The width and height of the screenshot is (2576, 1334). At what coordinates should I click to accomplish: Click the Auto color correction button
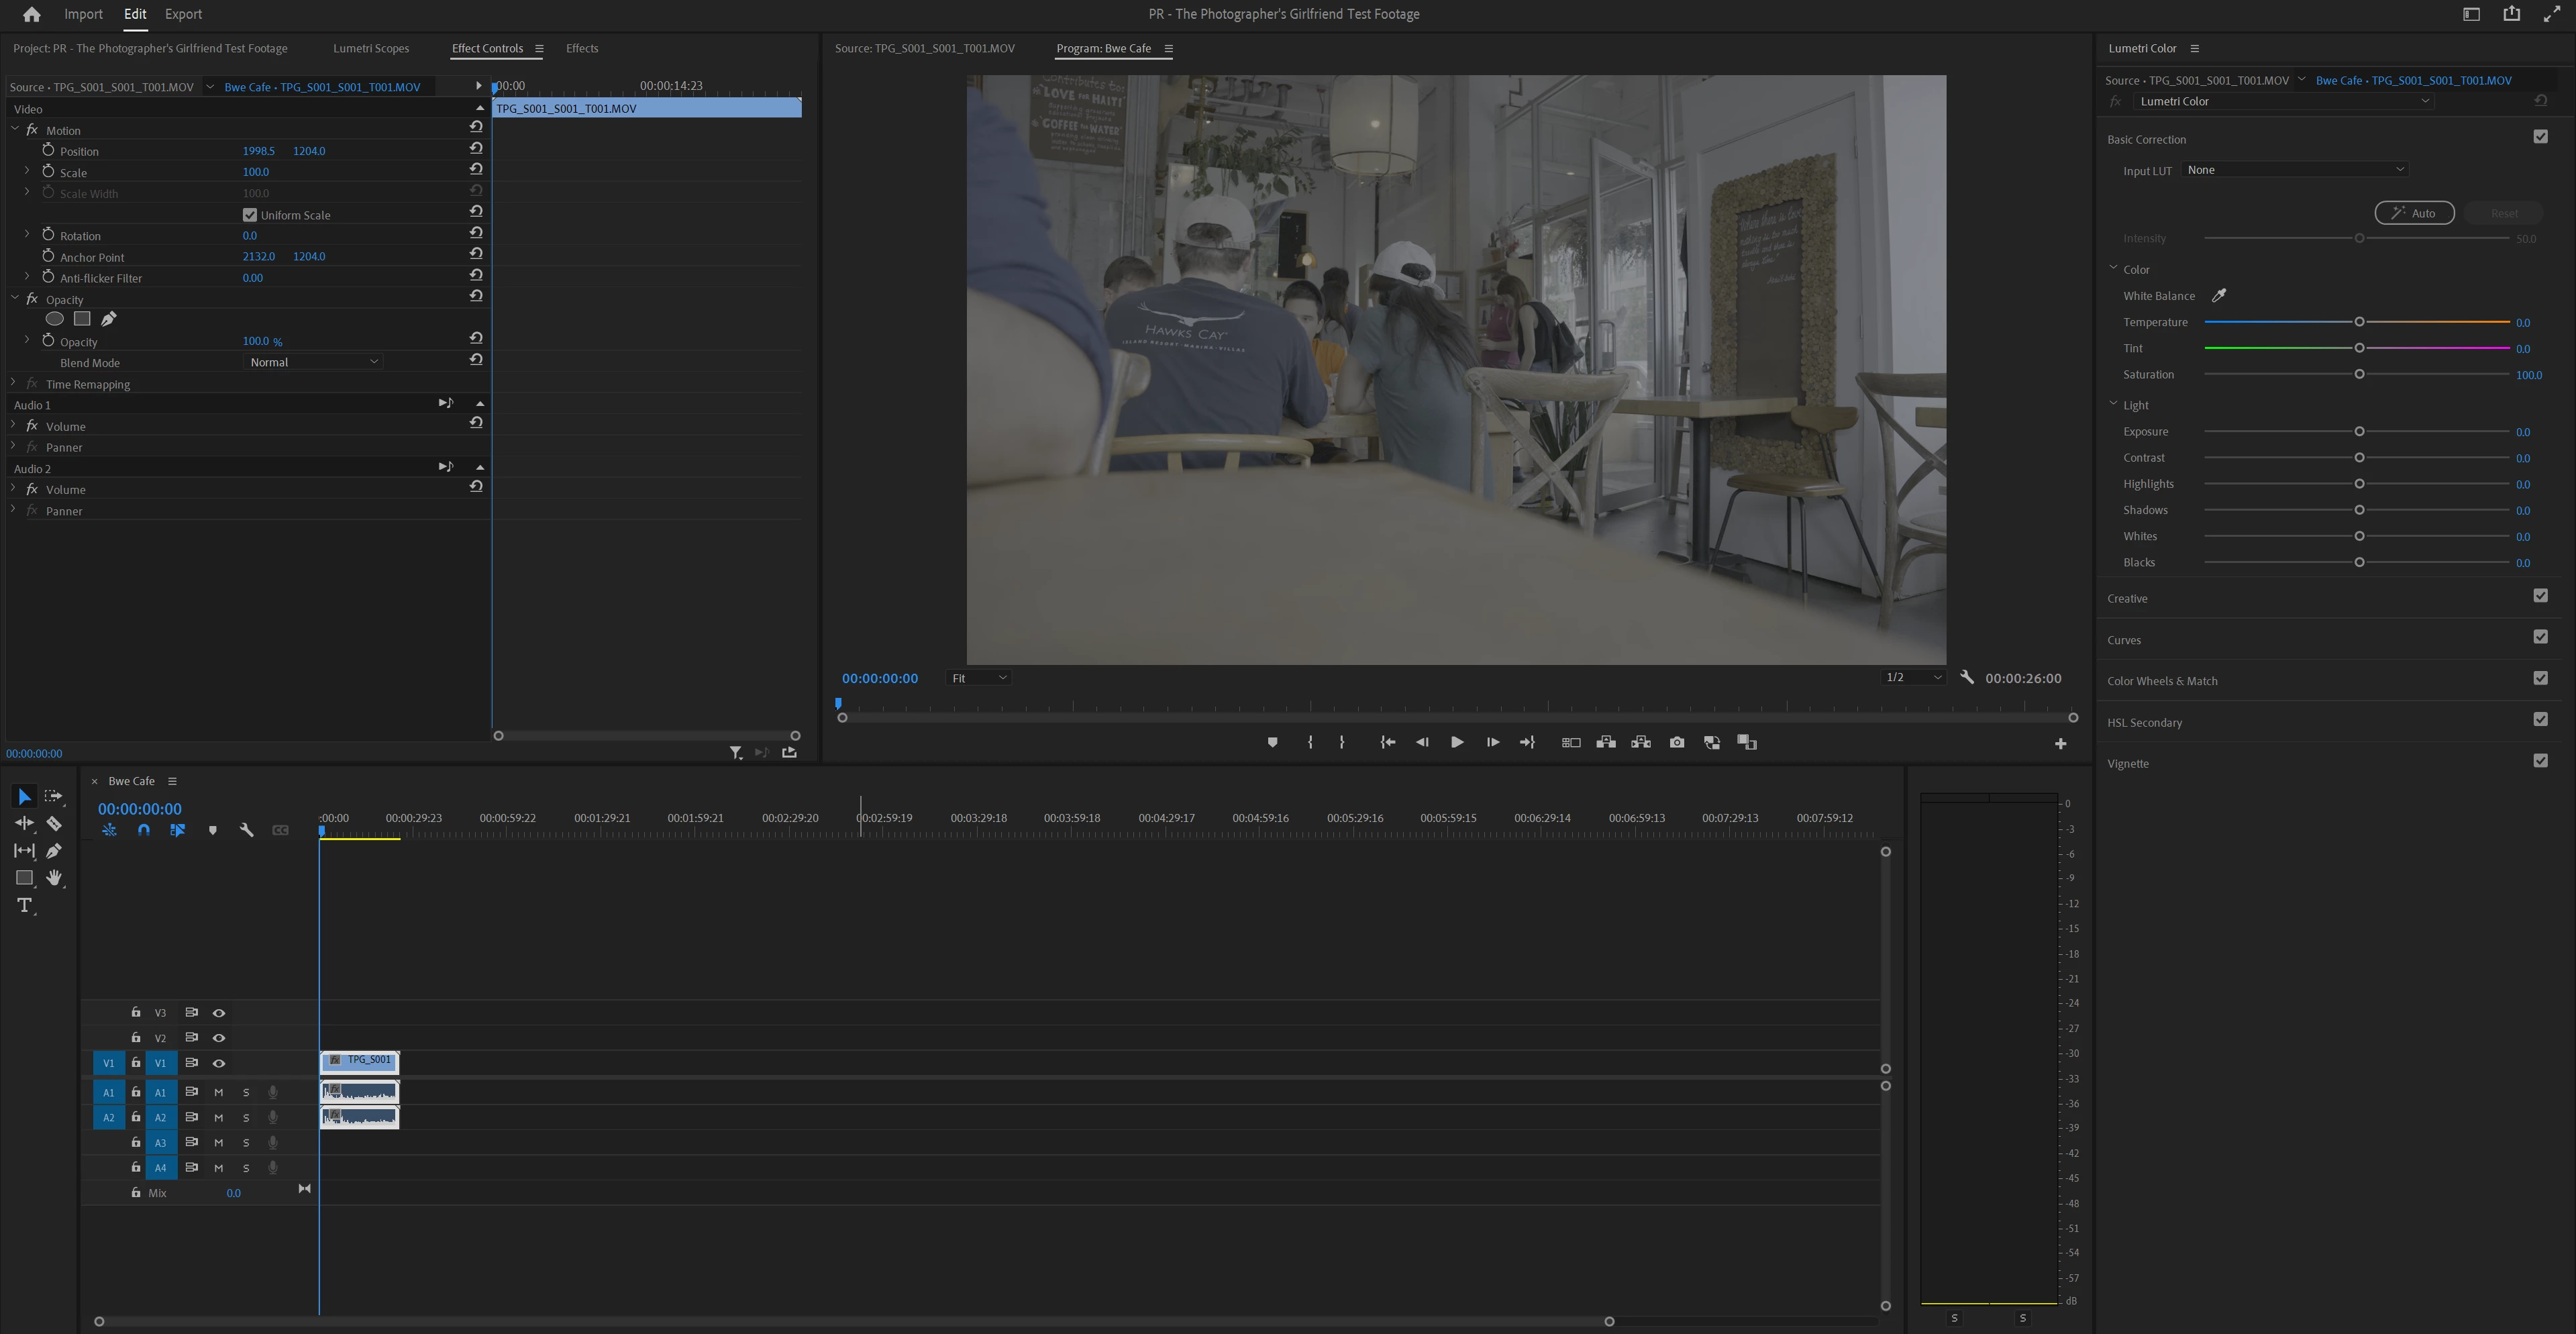(x=2414, y=213)
